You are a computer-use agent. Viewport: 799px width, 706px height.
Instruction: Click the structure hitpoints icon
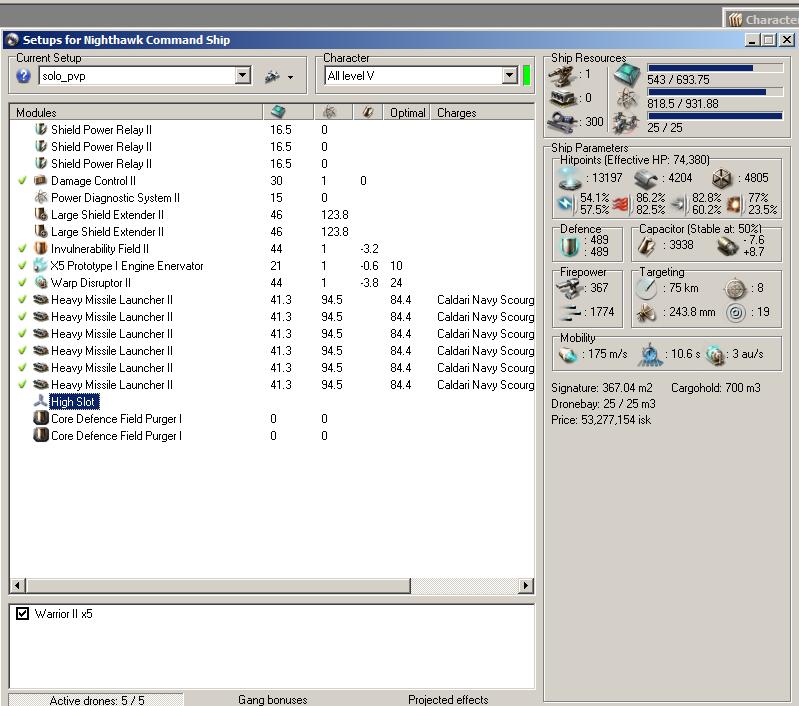click(722, 178)
